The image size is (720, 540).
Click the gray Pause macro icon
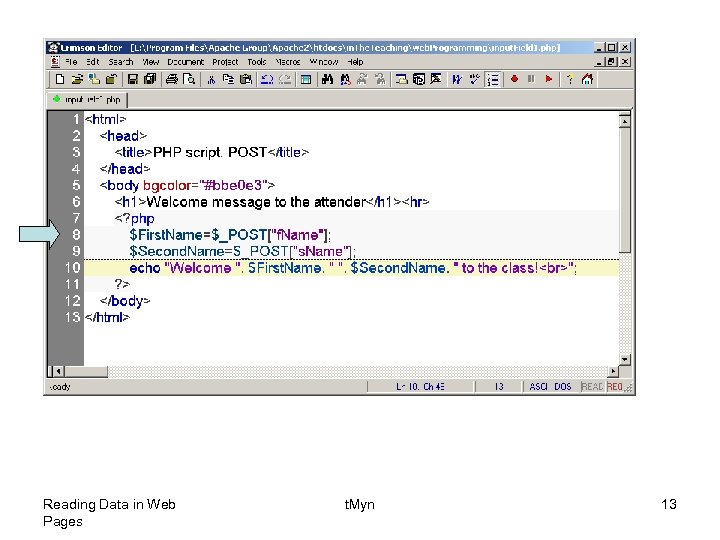click(531, 79)
